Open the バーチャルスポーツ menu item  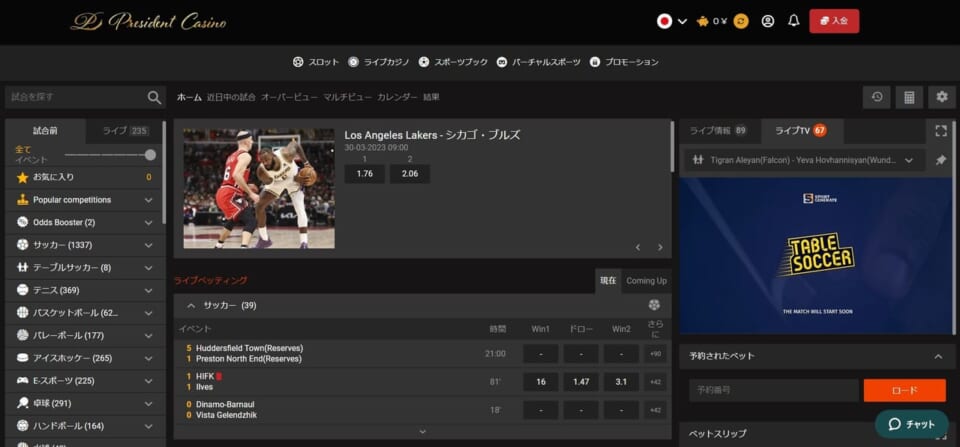coord(539,62)
